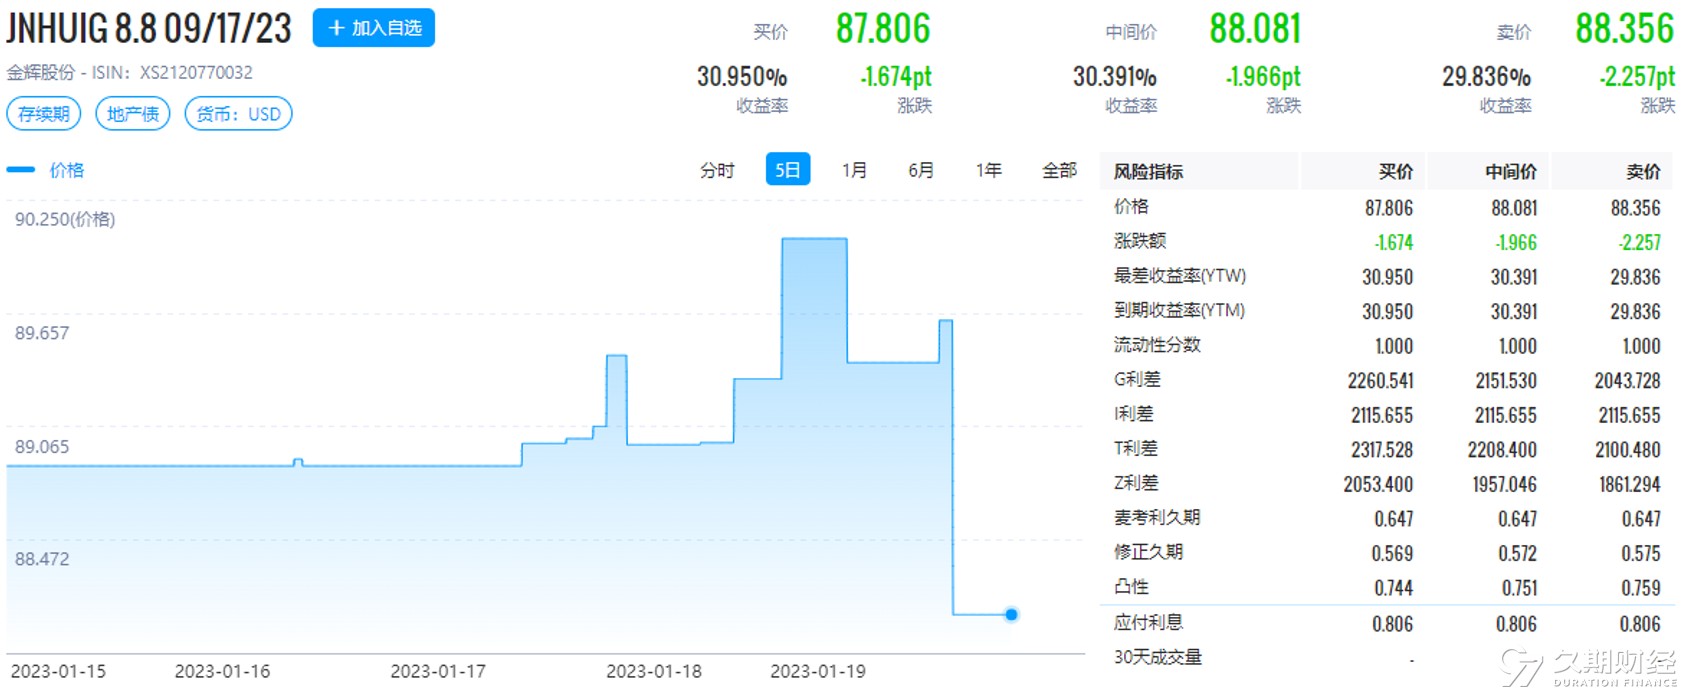Click the latest price data point dot

coord(1011,614)
